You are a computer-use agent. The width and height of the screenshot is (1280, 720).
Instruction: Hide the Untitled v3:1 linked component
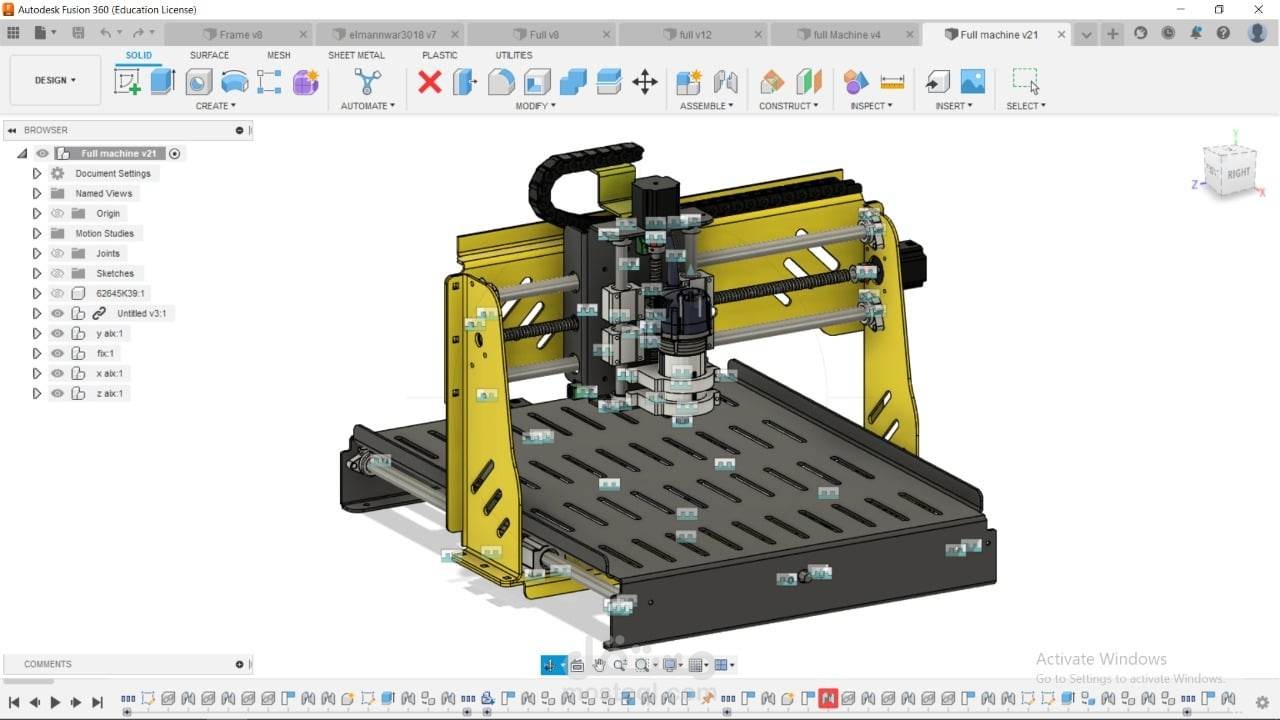click(56, 313)
